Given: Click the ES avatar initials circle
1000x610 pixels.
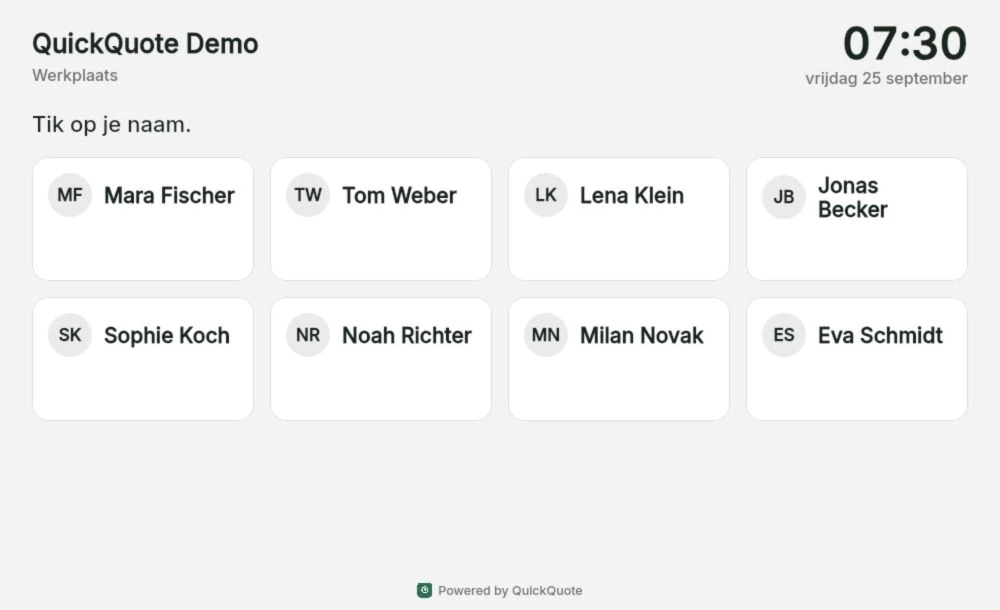Looking at the screenshot, I should (784, 335).
